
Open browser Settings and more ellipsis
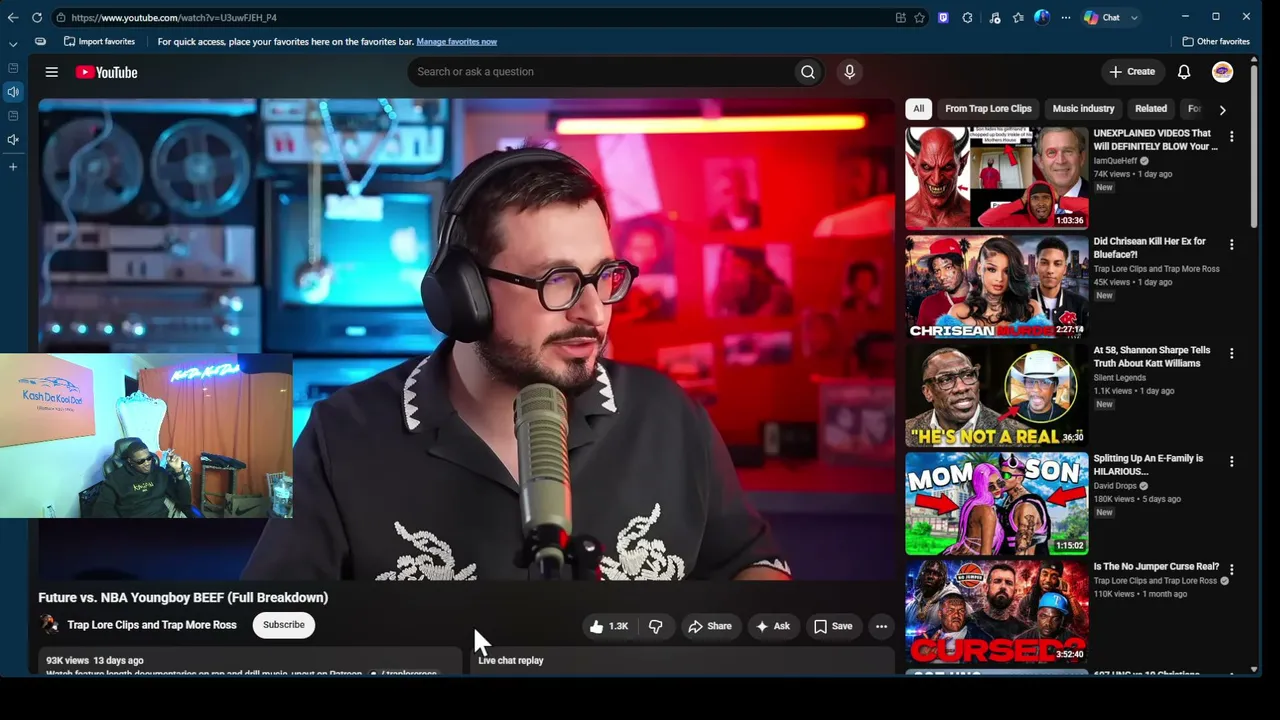1066,17
